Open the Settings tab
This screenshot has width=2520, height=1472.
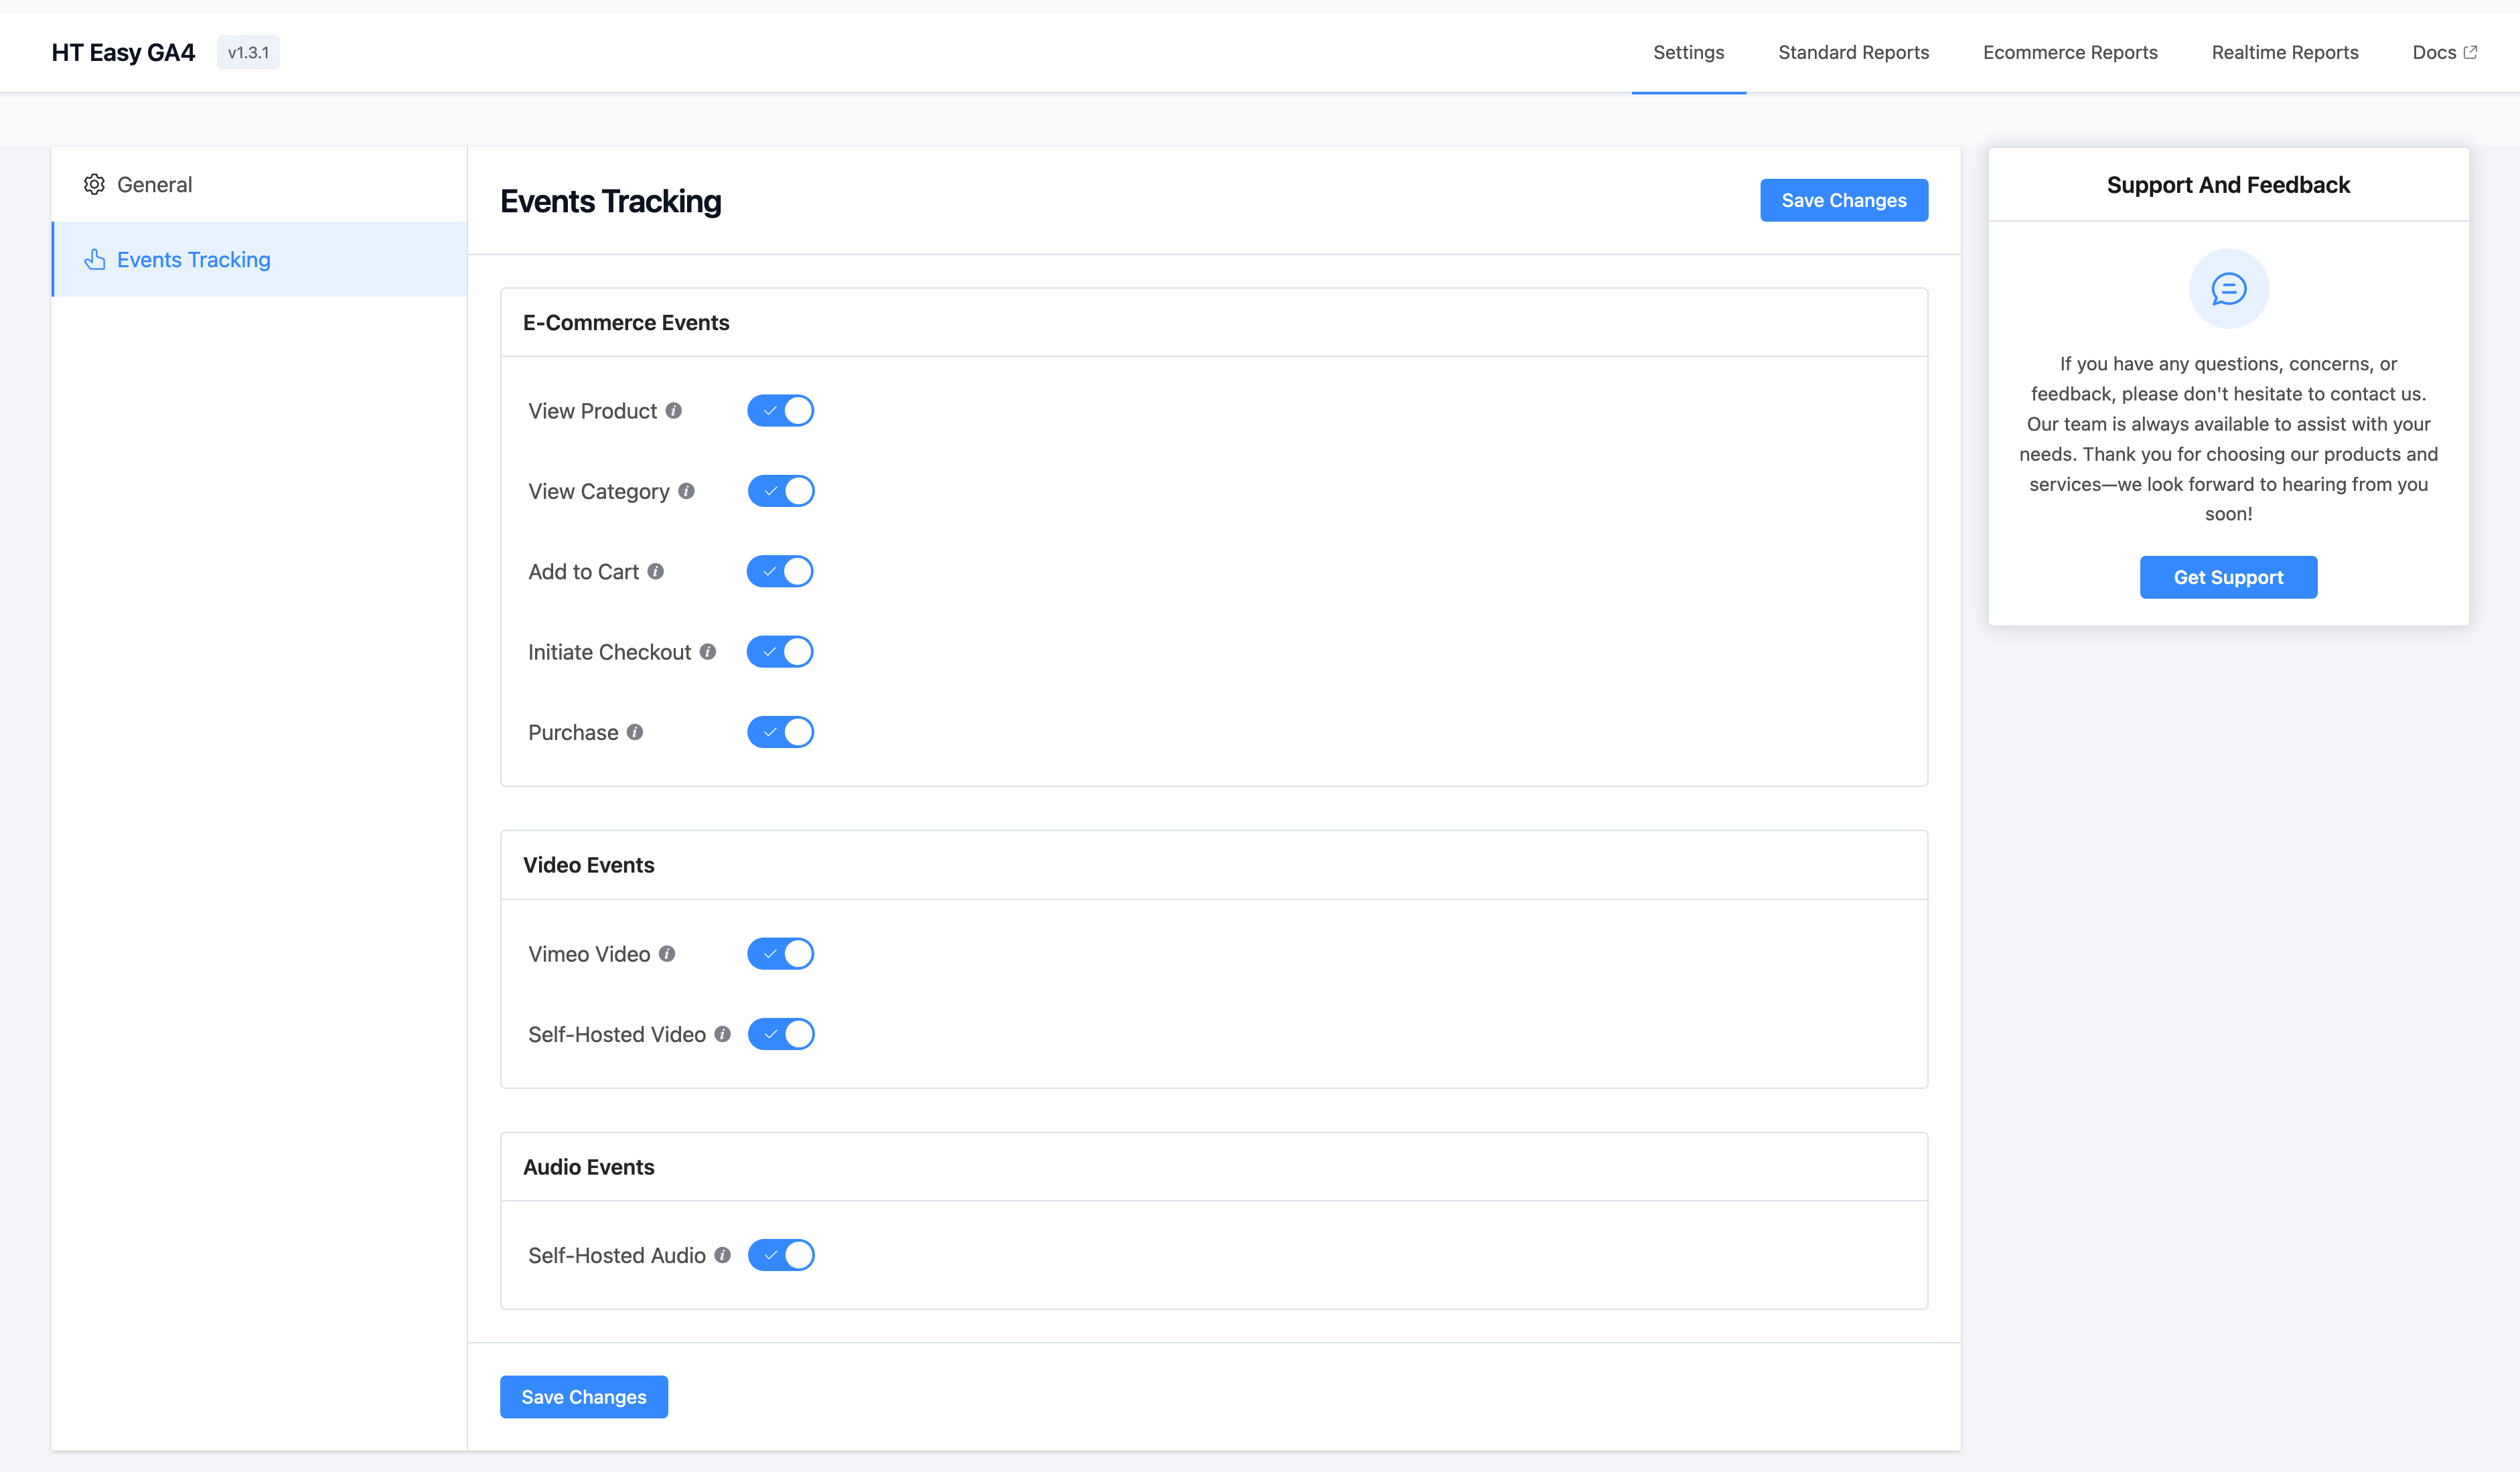coord(1688,52)
